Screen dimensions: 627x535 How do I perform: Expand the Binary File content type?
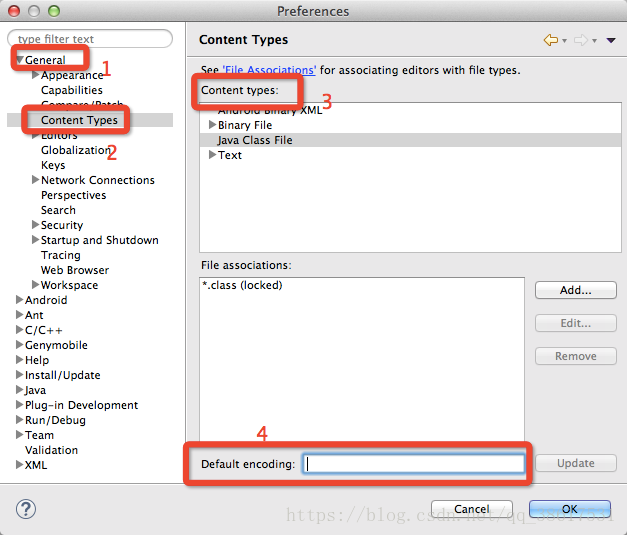point(212,125)
